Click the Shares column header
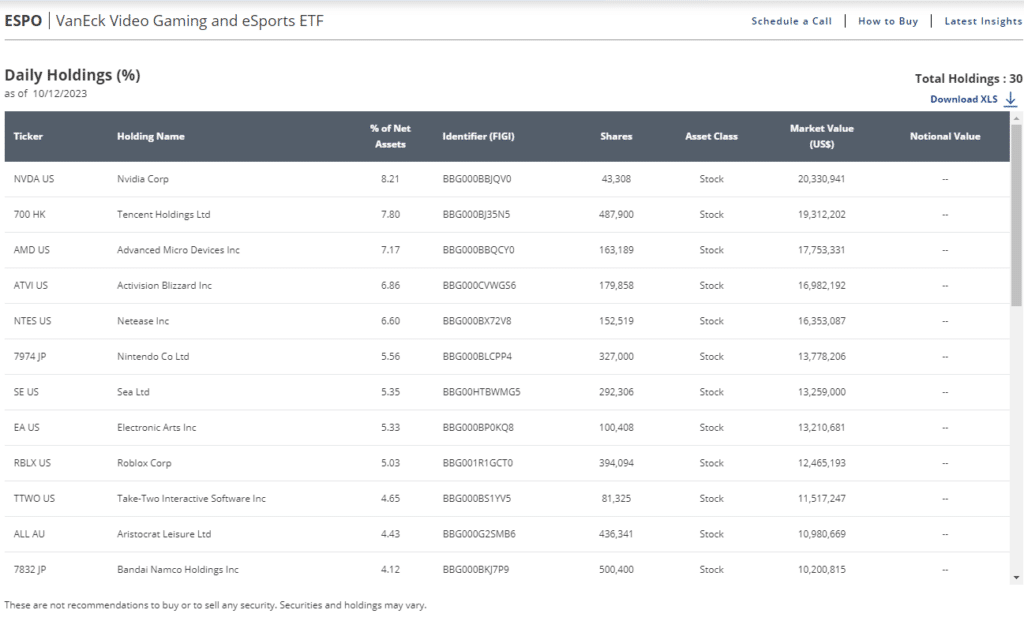 (616, 136)
